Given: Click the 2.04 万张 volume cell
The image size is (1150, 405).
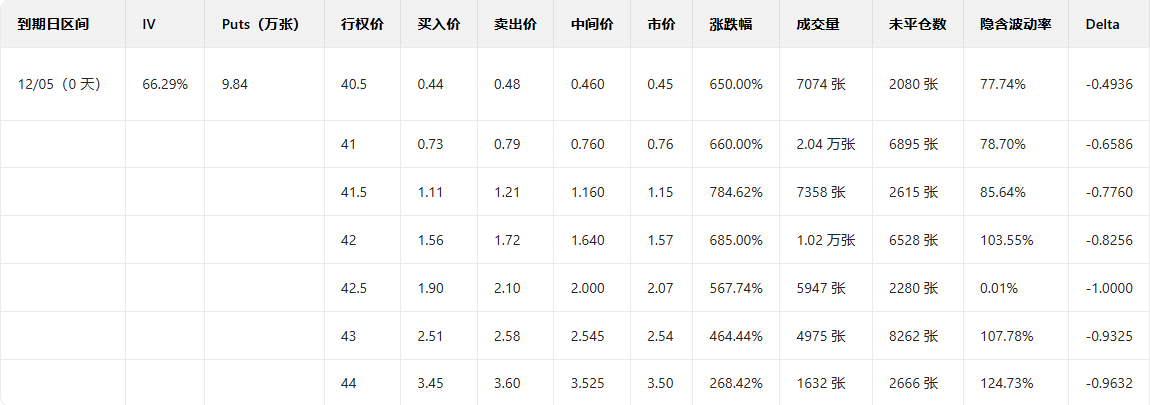Looking at the screenshot, I should pyautogui.click(x=826, y=145).
